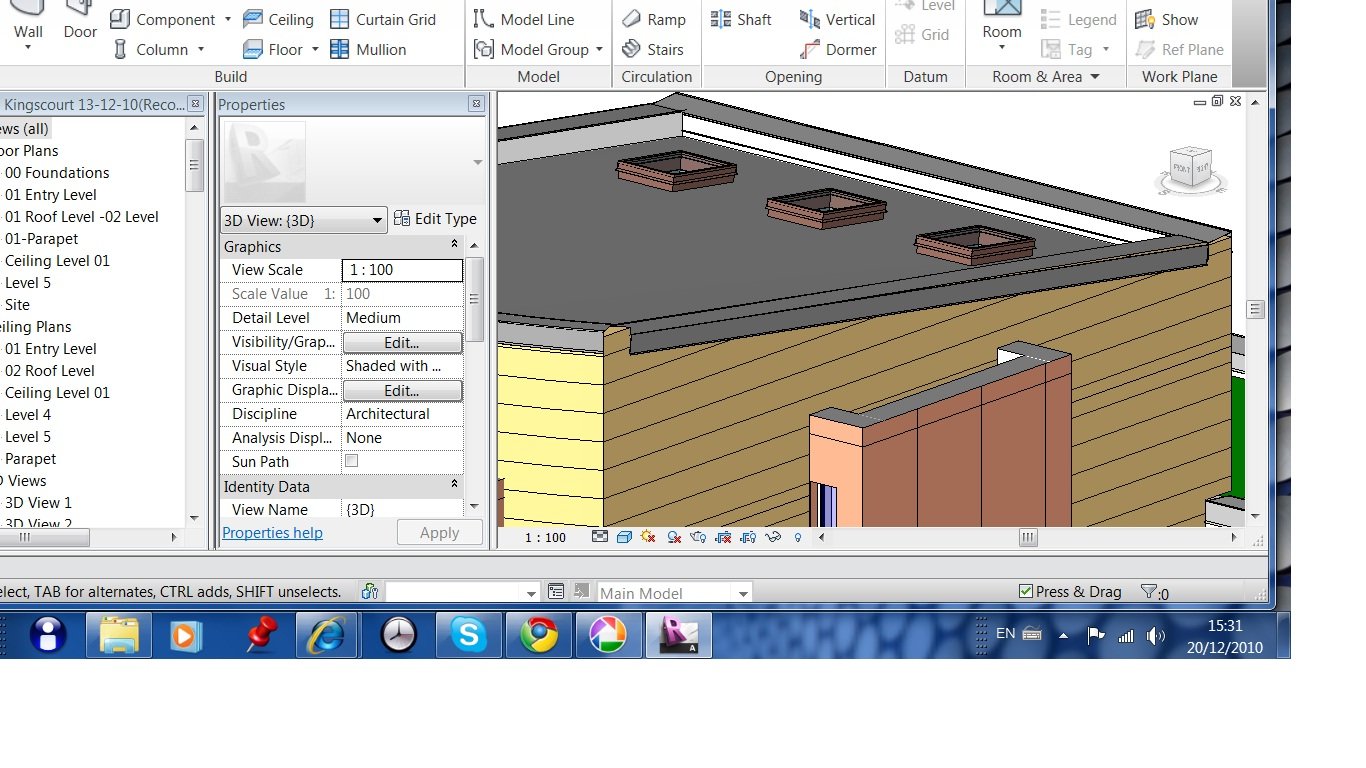Viewport: 1366px width, 768px height.
Task: Open Google Chrome from the taskbar
Action: coord(539,635)
